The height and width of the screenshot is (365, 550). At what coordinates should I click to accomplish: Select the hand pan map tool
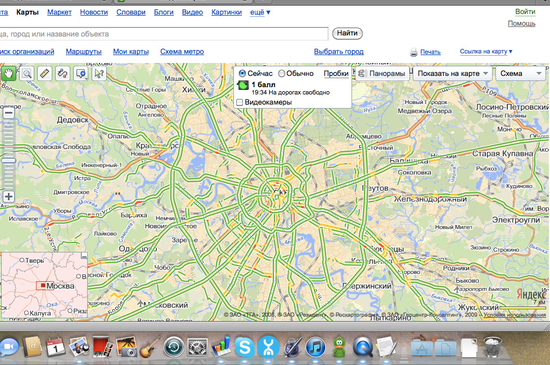8,74
